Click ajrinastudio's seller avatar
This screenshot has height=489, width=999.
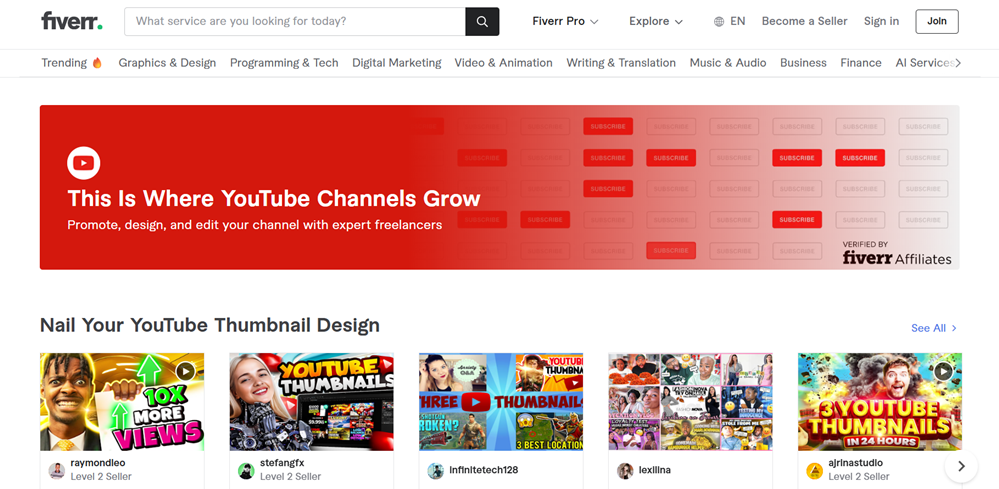814,471
